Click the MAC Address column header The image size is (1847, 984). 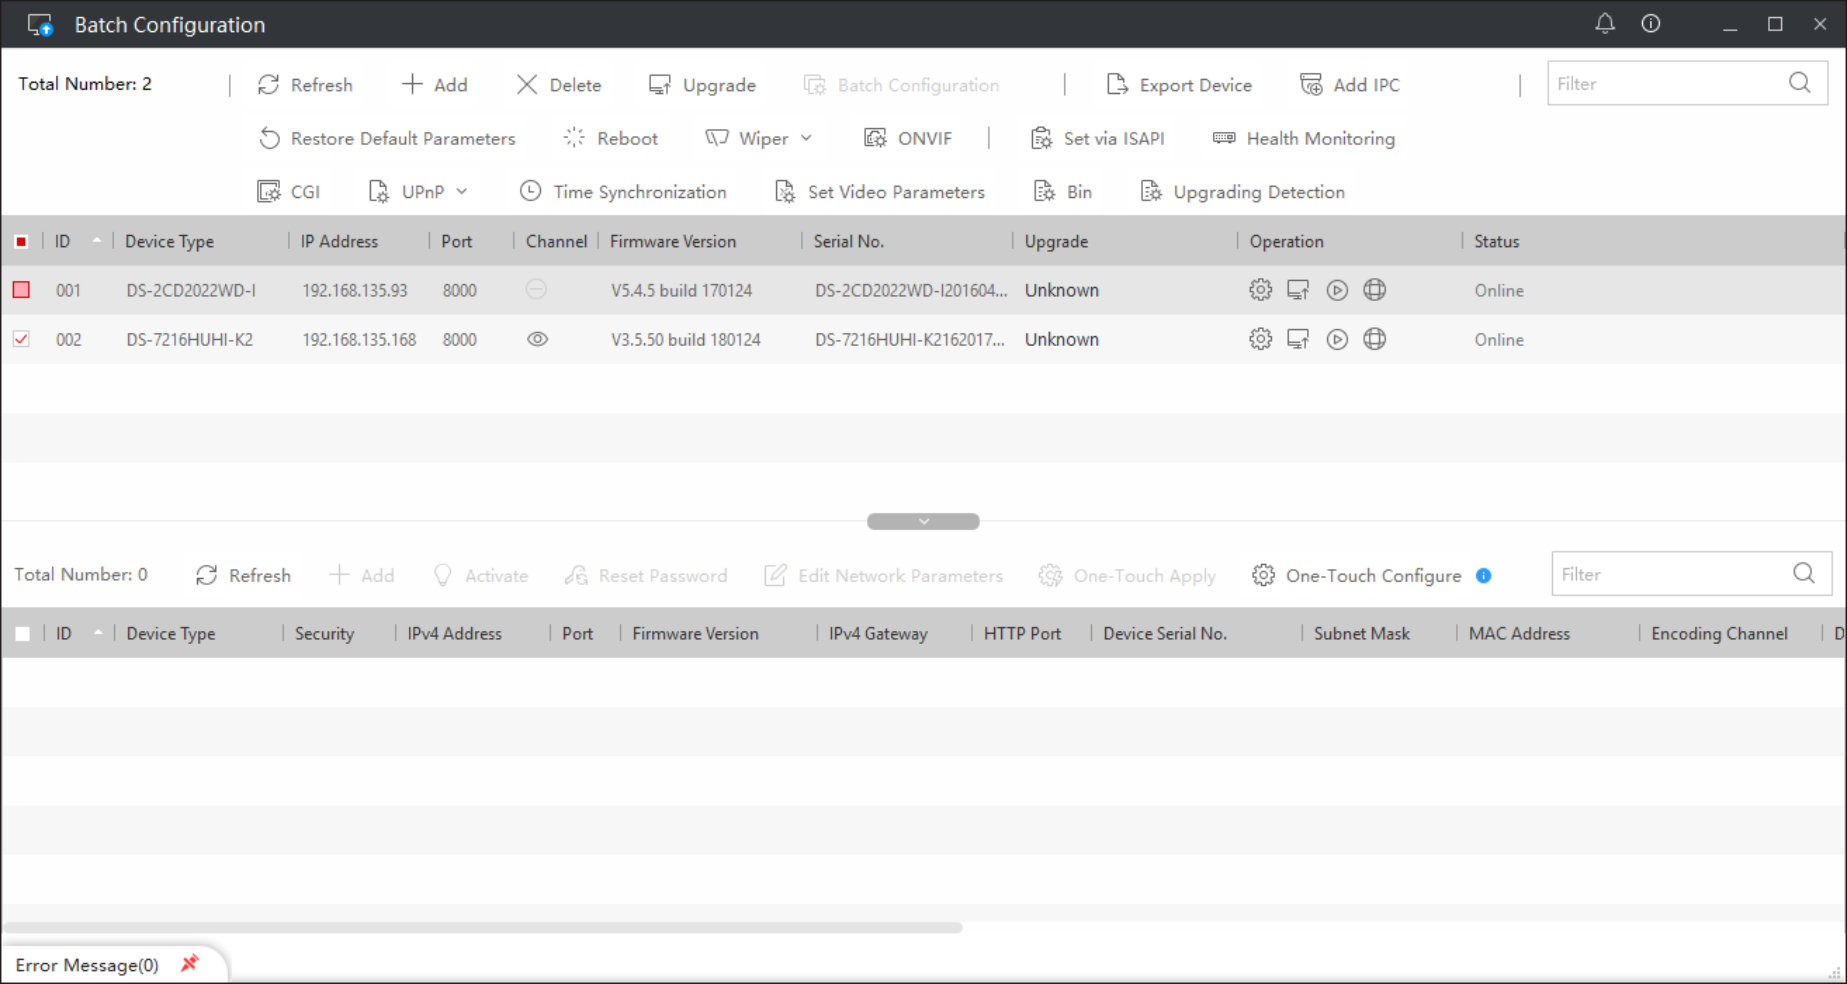(x=1519, y=633)
